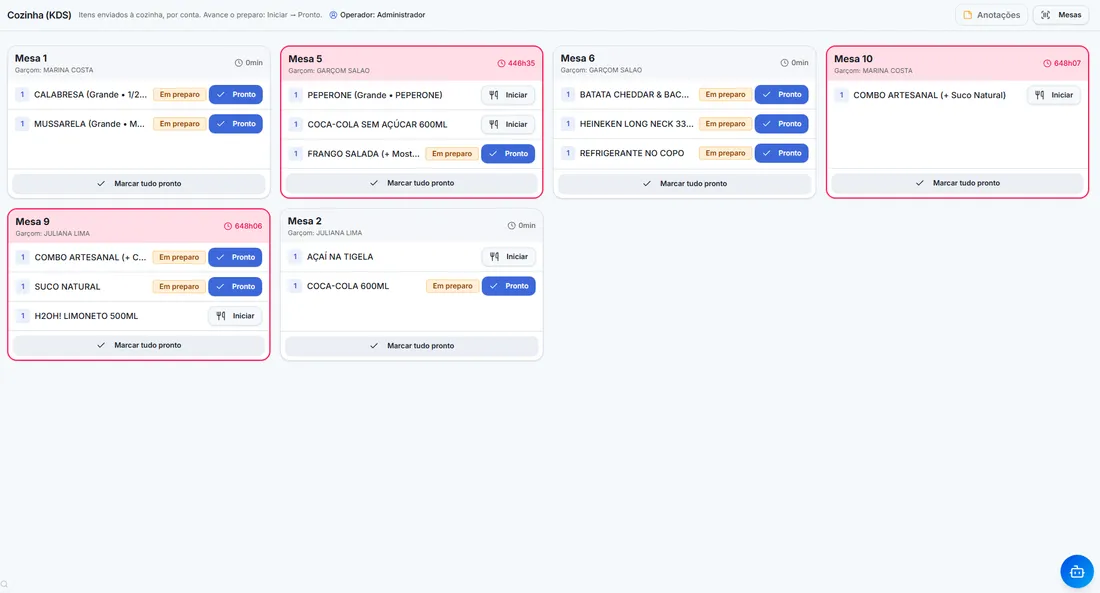The image size is (1100, 593).
Task: Select the Mesa 2 card title
Action: tap(304, 221)
